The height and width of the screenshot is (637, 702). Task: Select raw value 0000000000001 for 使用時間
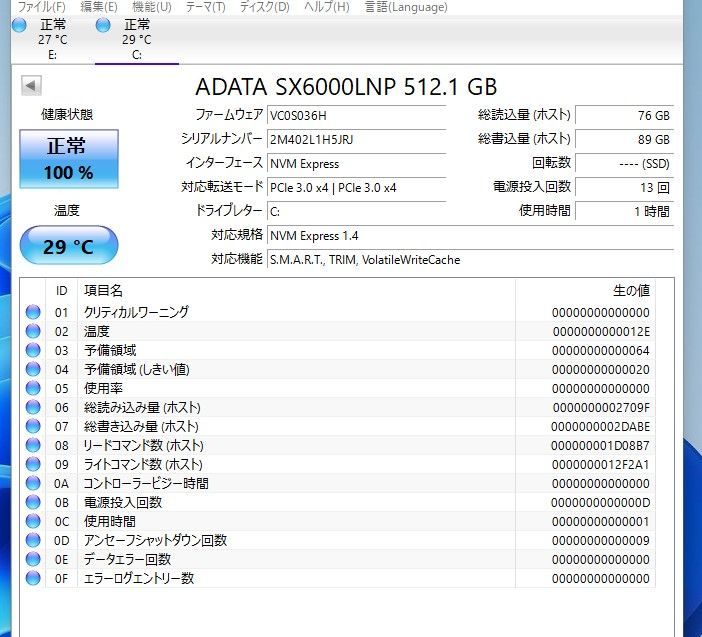[x=601, y=522]
